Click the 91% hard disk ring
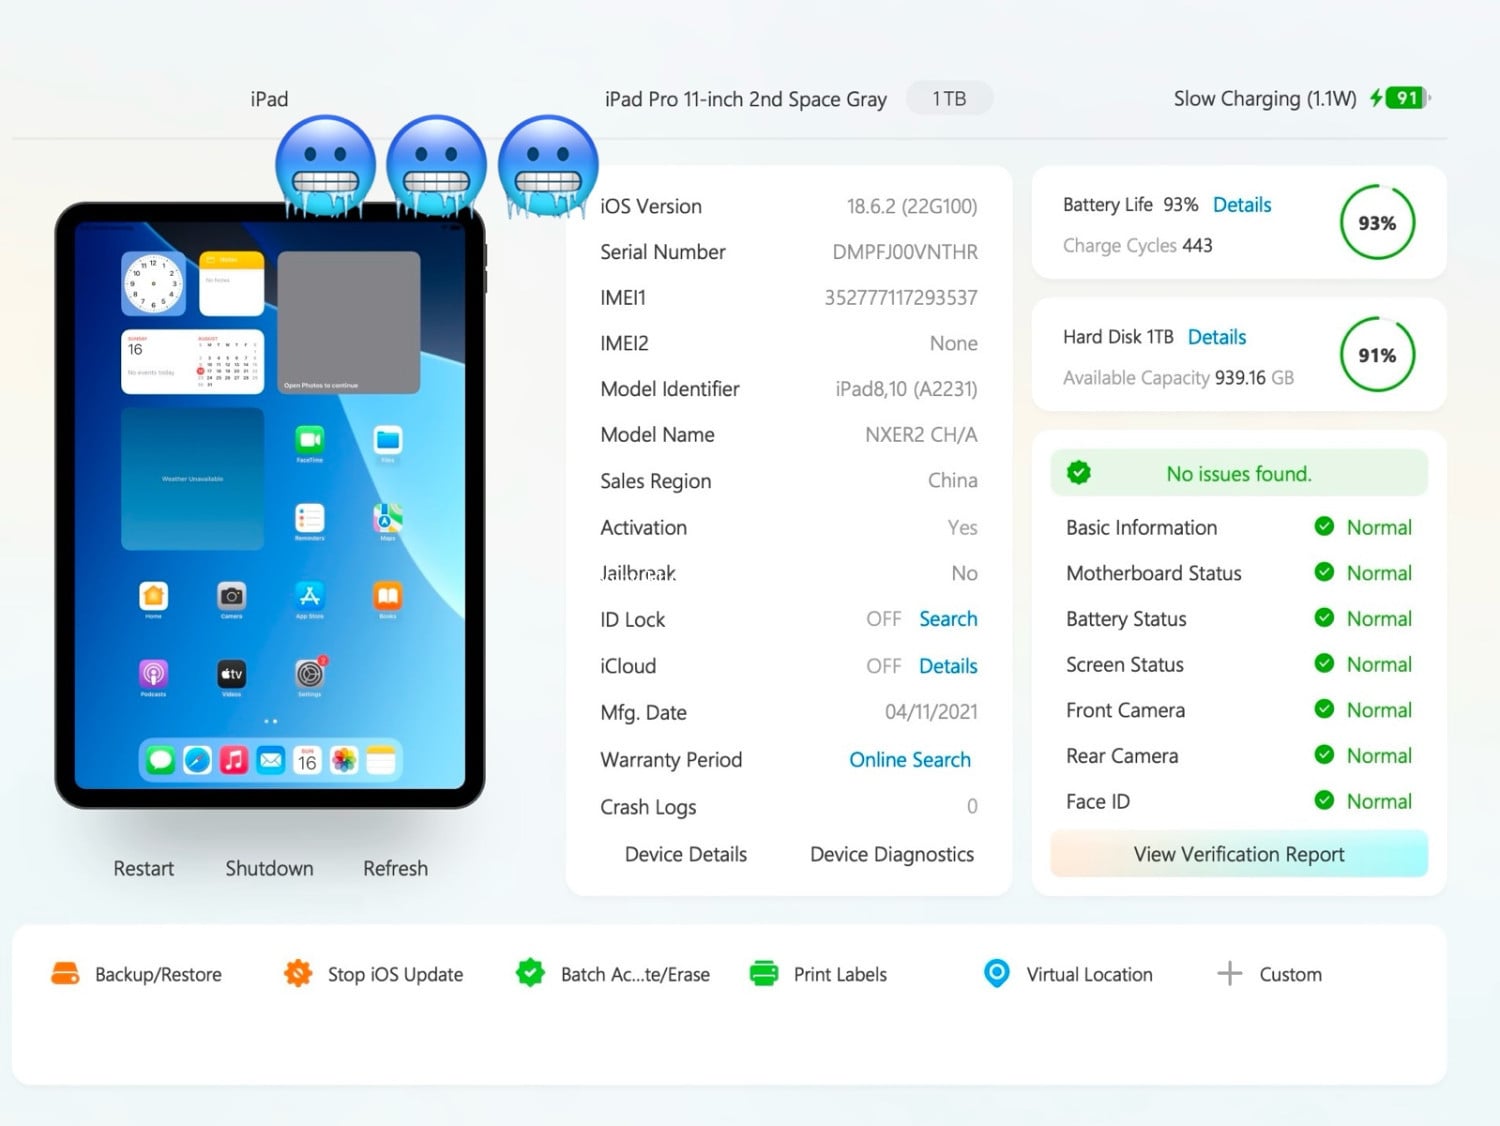This screenshot has height=1126, width=1500. coord(1377,355)
